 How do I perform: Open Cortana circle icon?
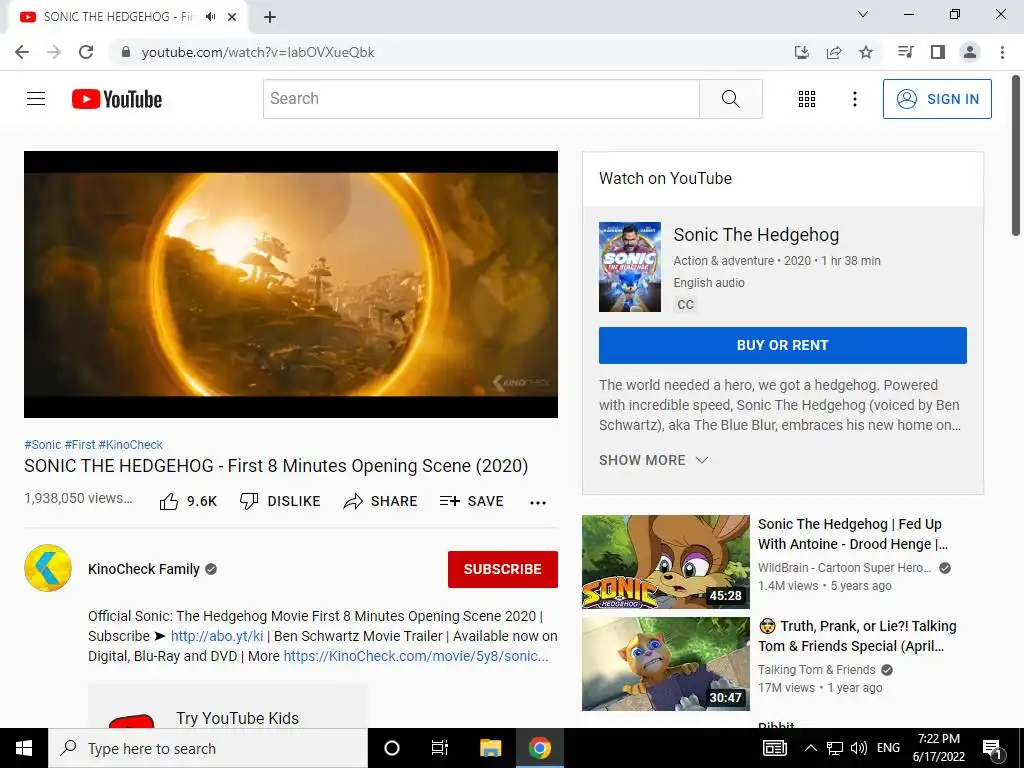[x=392, y=748]
